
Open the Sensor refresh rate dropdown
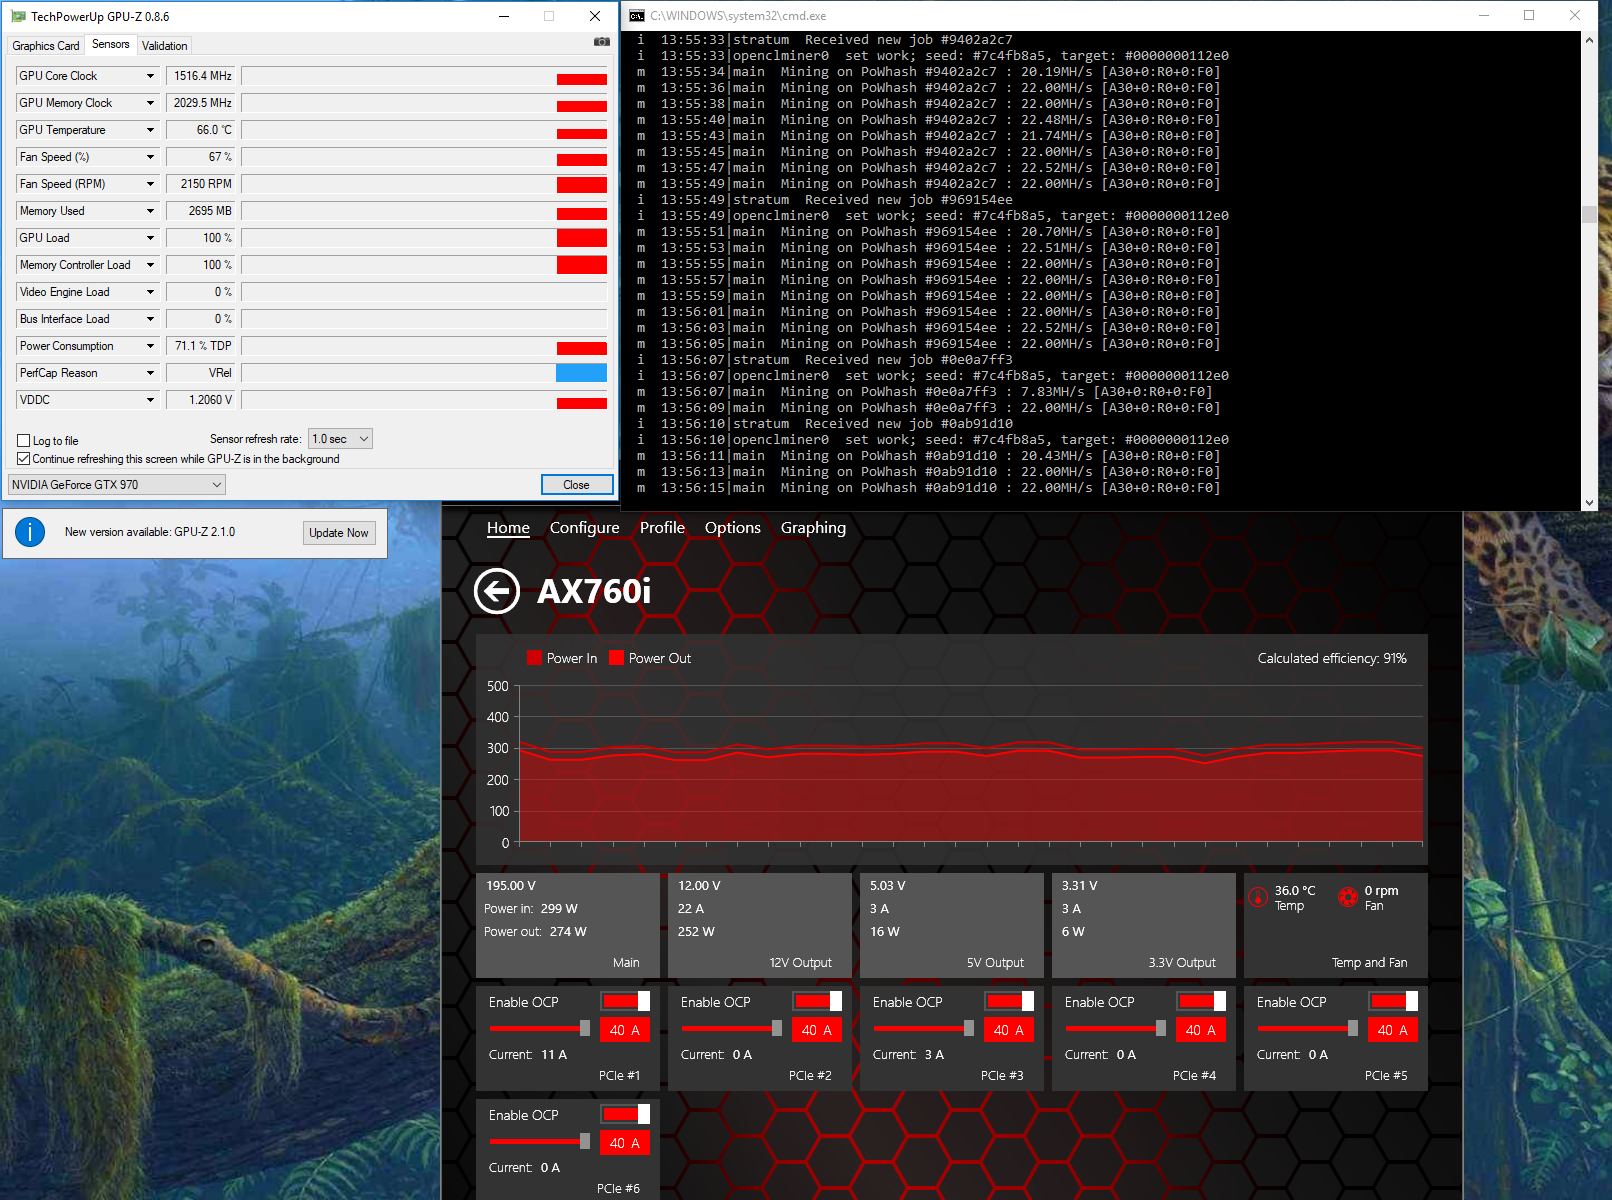click(x=340, y=439)
